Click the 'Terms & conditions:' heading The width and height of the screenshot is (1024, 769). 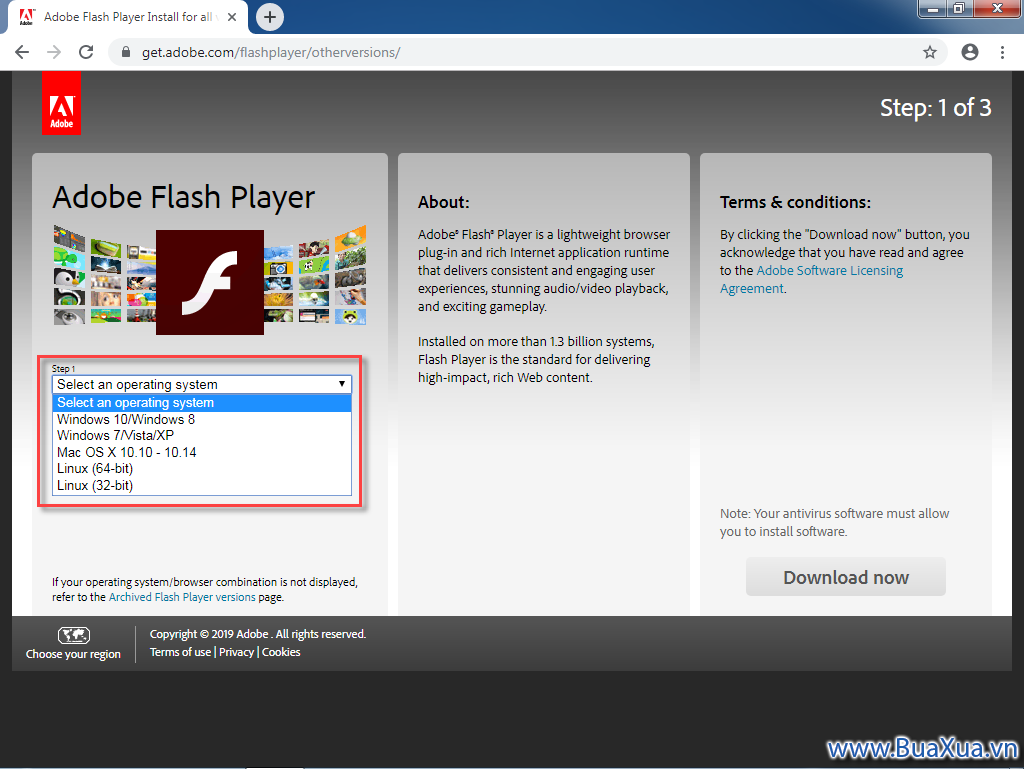point(795,202)
